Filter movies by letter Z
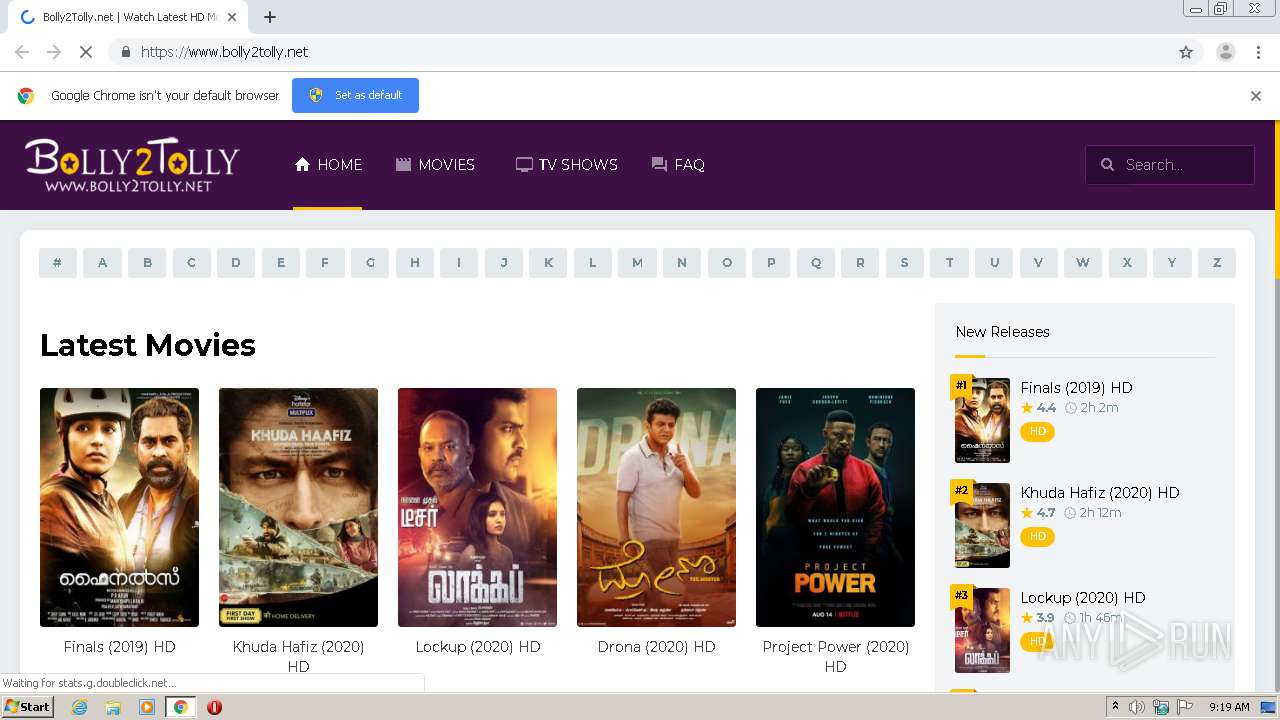The height and width of the screenshot is (720, 1280). pyautogui.click(x=1217, y=263)
